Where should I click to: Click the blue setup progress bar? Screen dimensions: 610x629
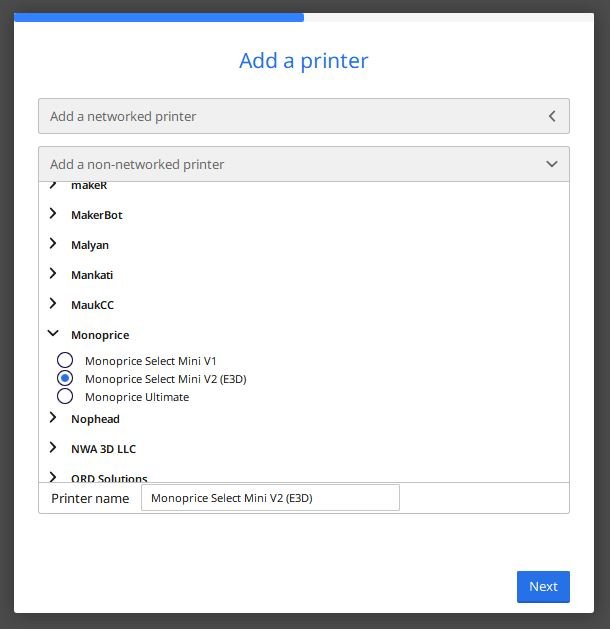pyautogui.click(x=159, y=17)
